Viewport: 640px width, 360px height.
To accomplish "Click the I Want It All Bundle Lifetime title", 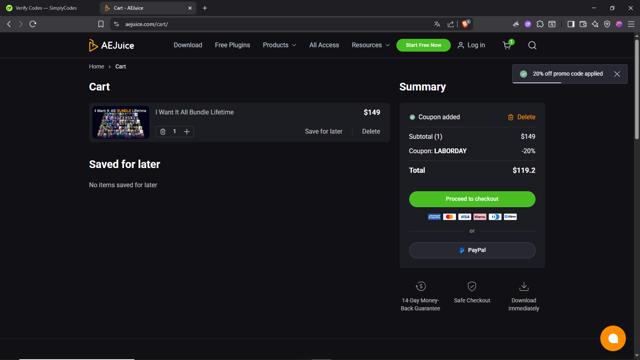I will [x=195, y=112].
